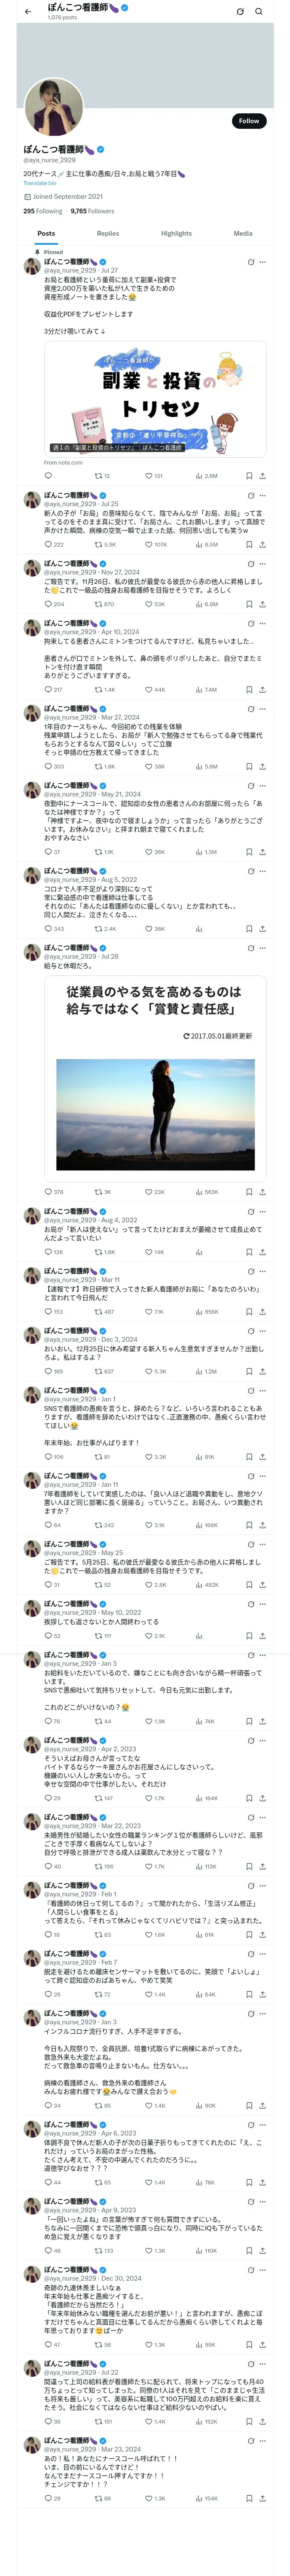Open search from the profile header

point(259,12)
